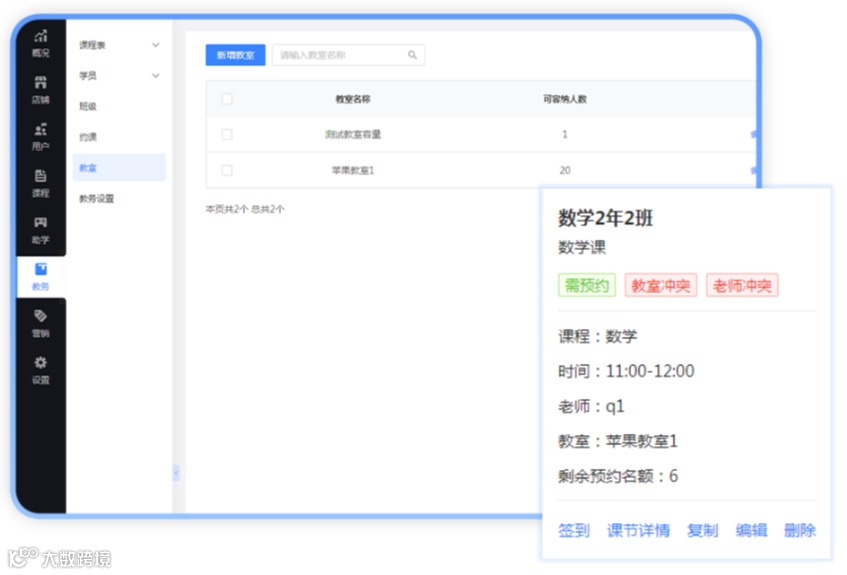Click the 删除 link in popup
Viewport: 847px width, 575px height.
click(800, 530)
